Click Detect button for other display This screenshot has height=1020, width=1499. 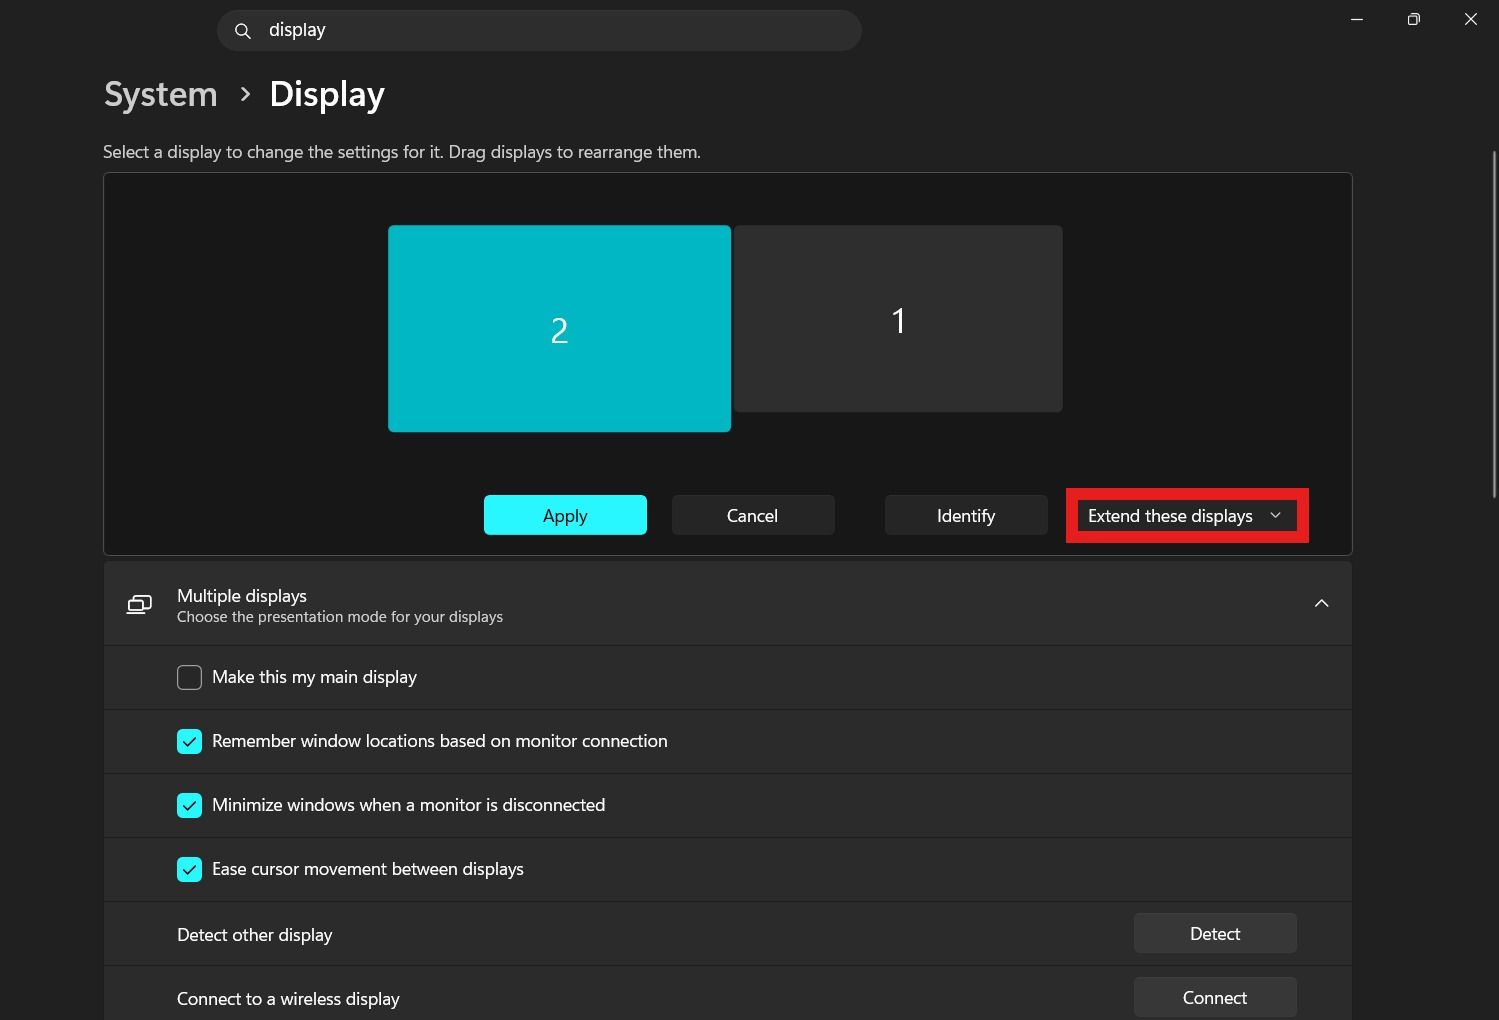[1215, 933]
